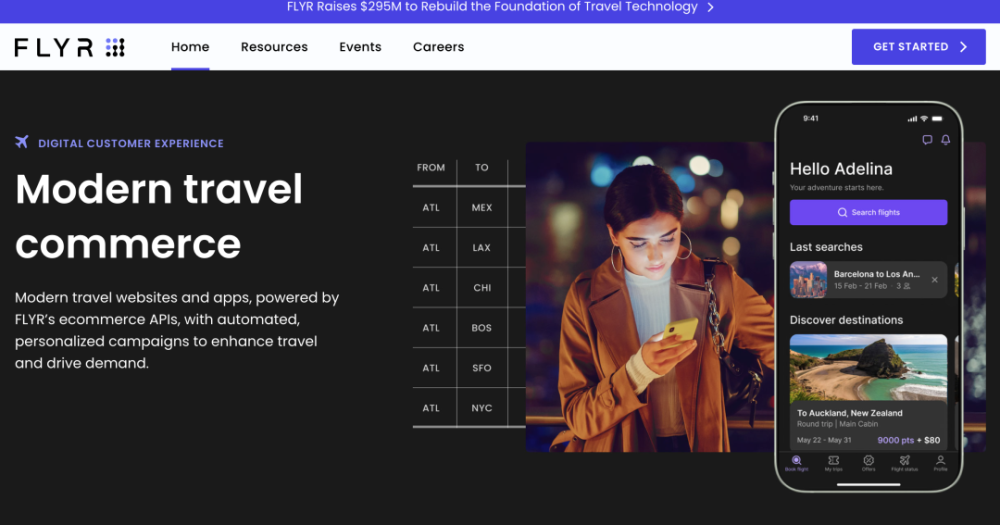Open the Home tab
The image size is (1000, 525).
[x=190, y=47]
